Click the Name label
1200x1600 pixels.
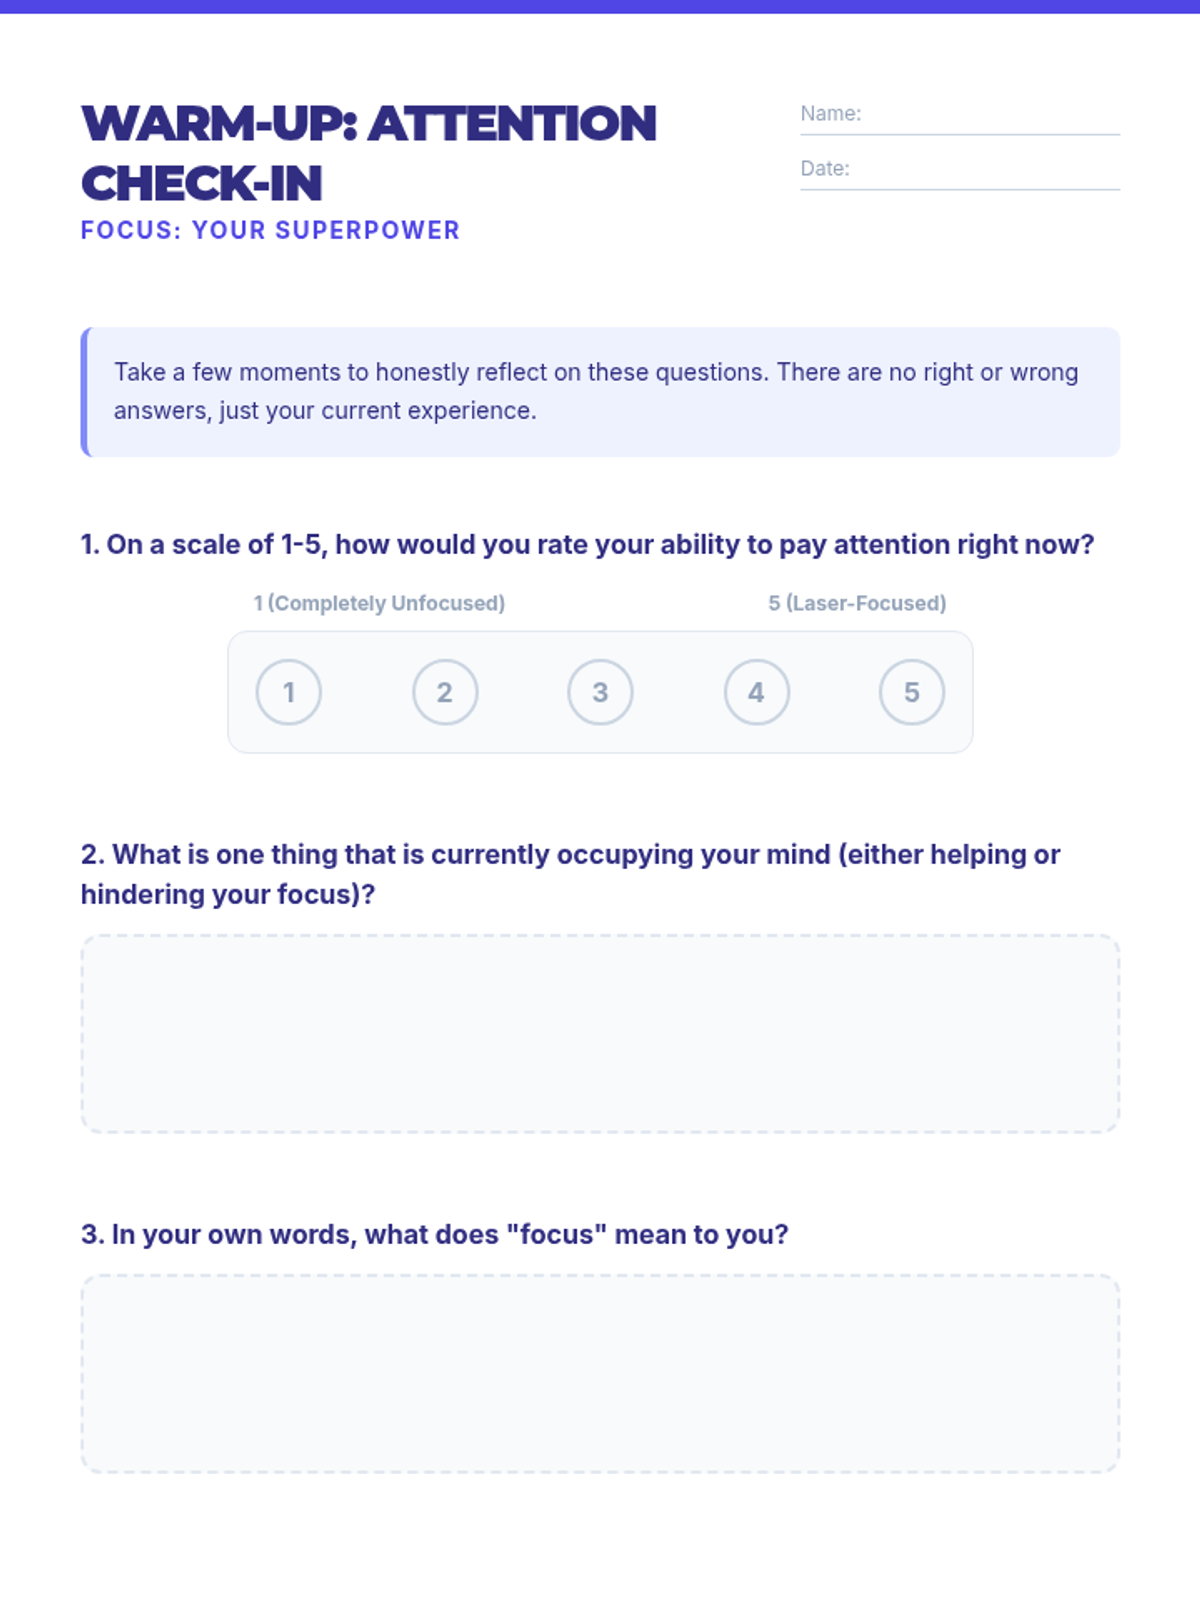pos(831,113)
